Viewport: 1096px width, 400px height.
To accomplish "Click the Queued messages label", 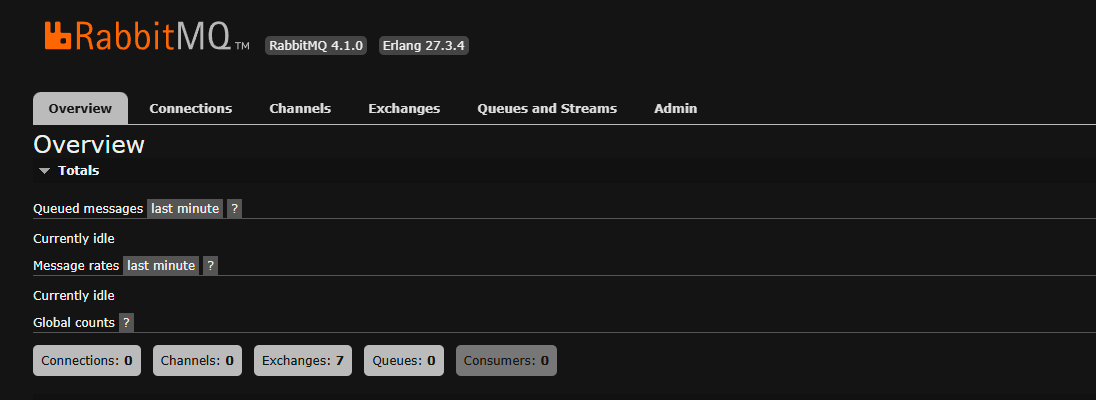I will pos(88,209).
